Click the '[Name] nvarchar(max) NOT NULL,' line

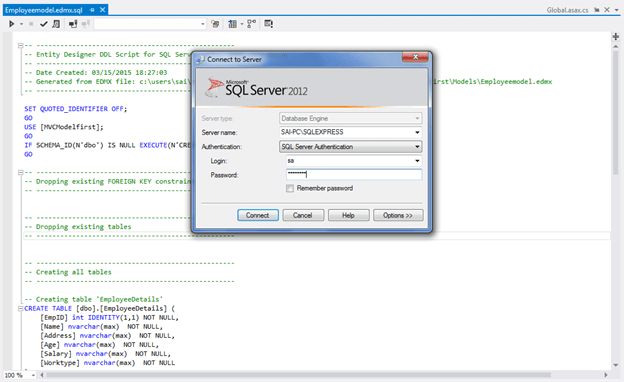(x=101, y=326)
